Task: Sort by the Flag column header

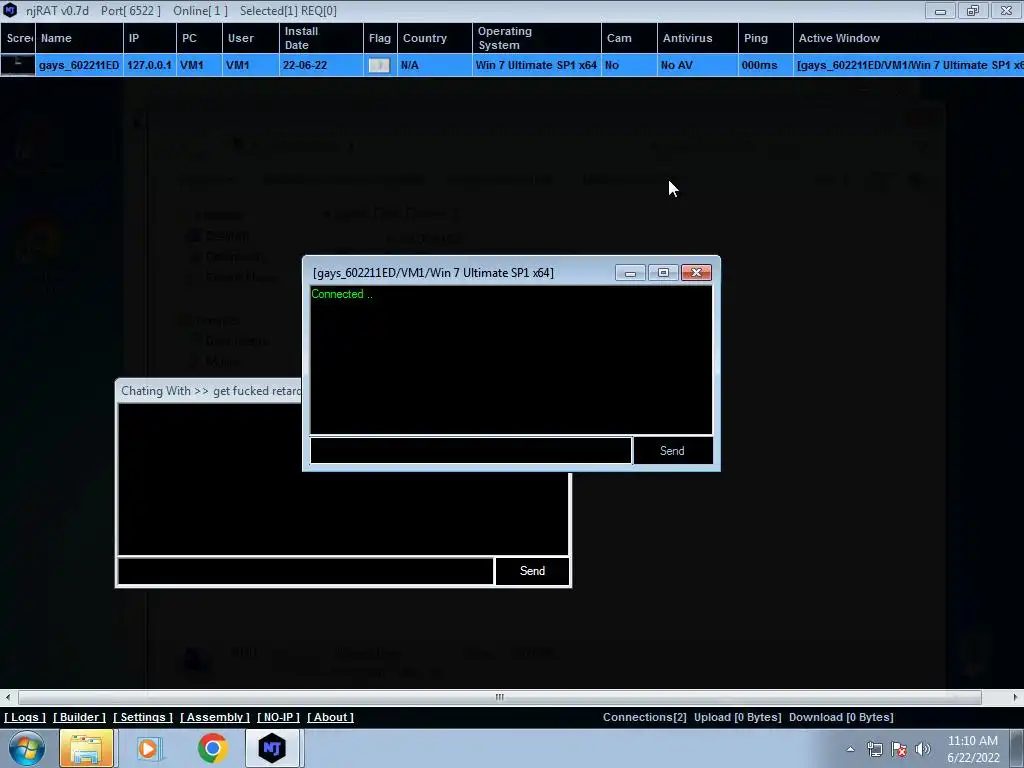Action: [x=380, y=38]
